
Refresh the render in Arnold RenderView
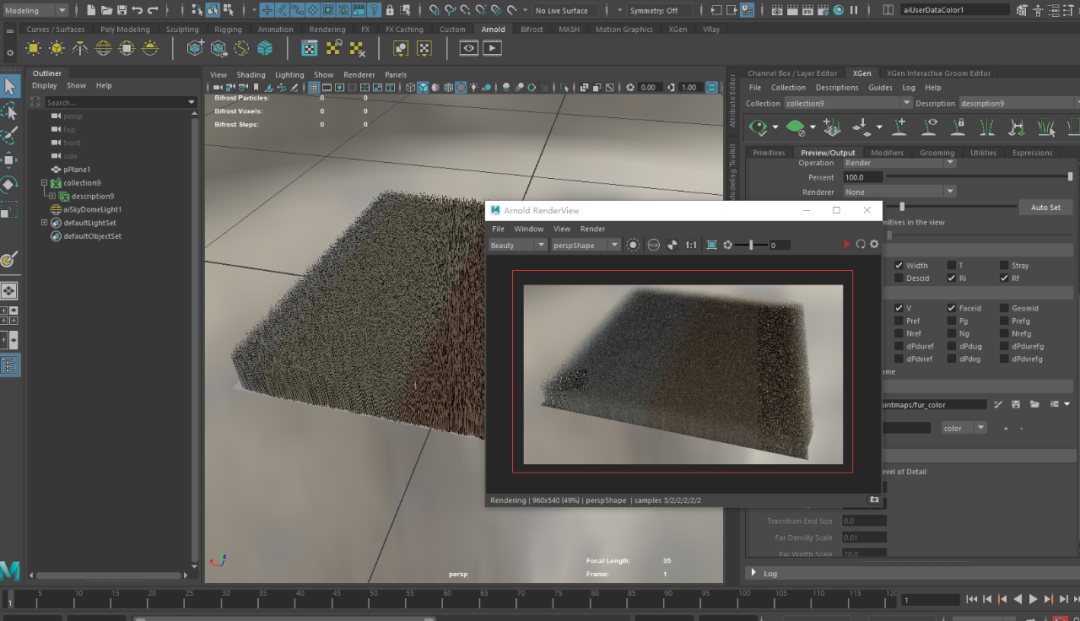[x=861, y=245]
